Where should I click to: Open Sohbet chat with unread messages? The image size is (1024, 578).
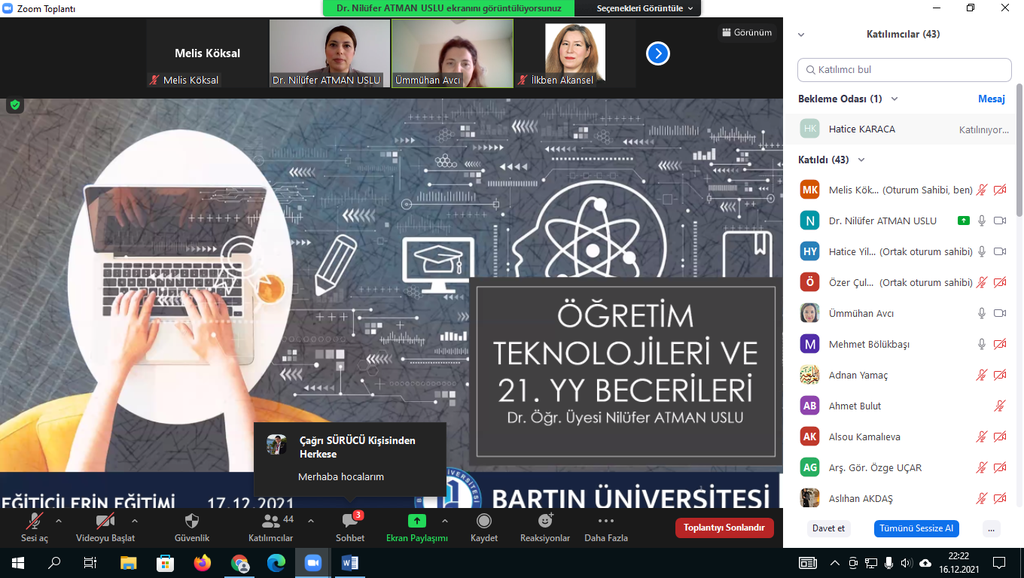[350, 521]
